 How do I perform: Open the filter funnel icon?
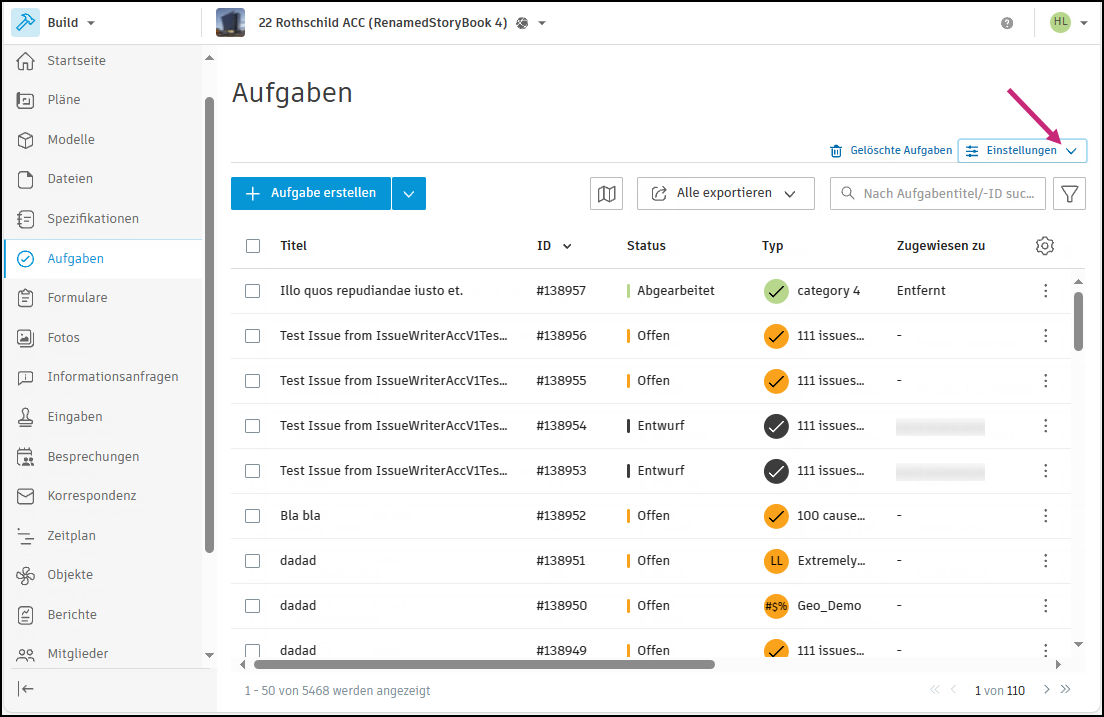[x=1070, y=194]
